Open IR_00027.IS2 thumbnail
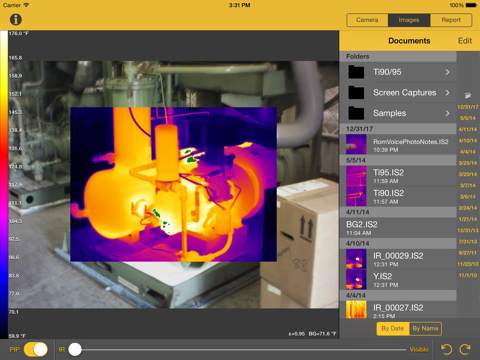480x360 pixels. pyautogui.click(x=356, y=309)
